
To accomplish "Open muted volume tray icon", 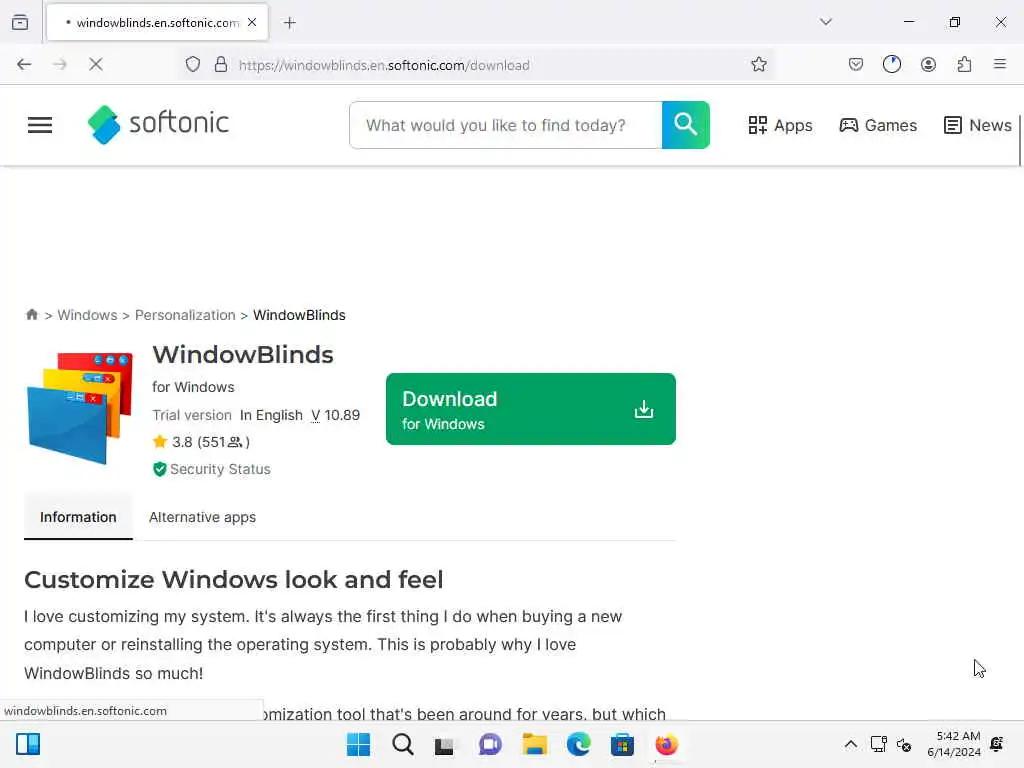I will tap(904, 744).
